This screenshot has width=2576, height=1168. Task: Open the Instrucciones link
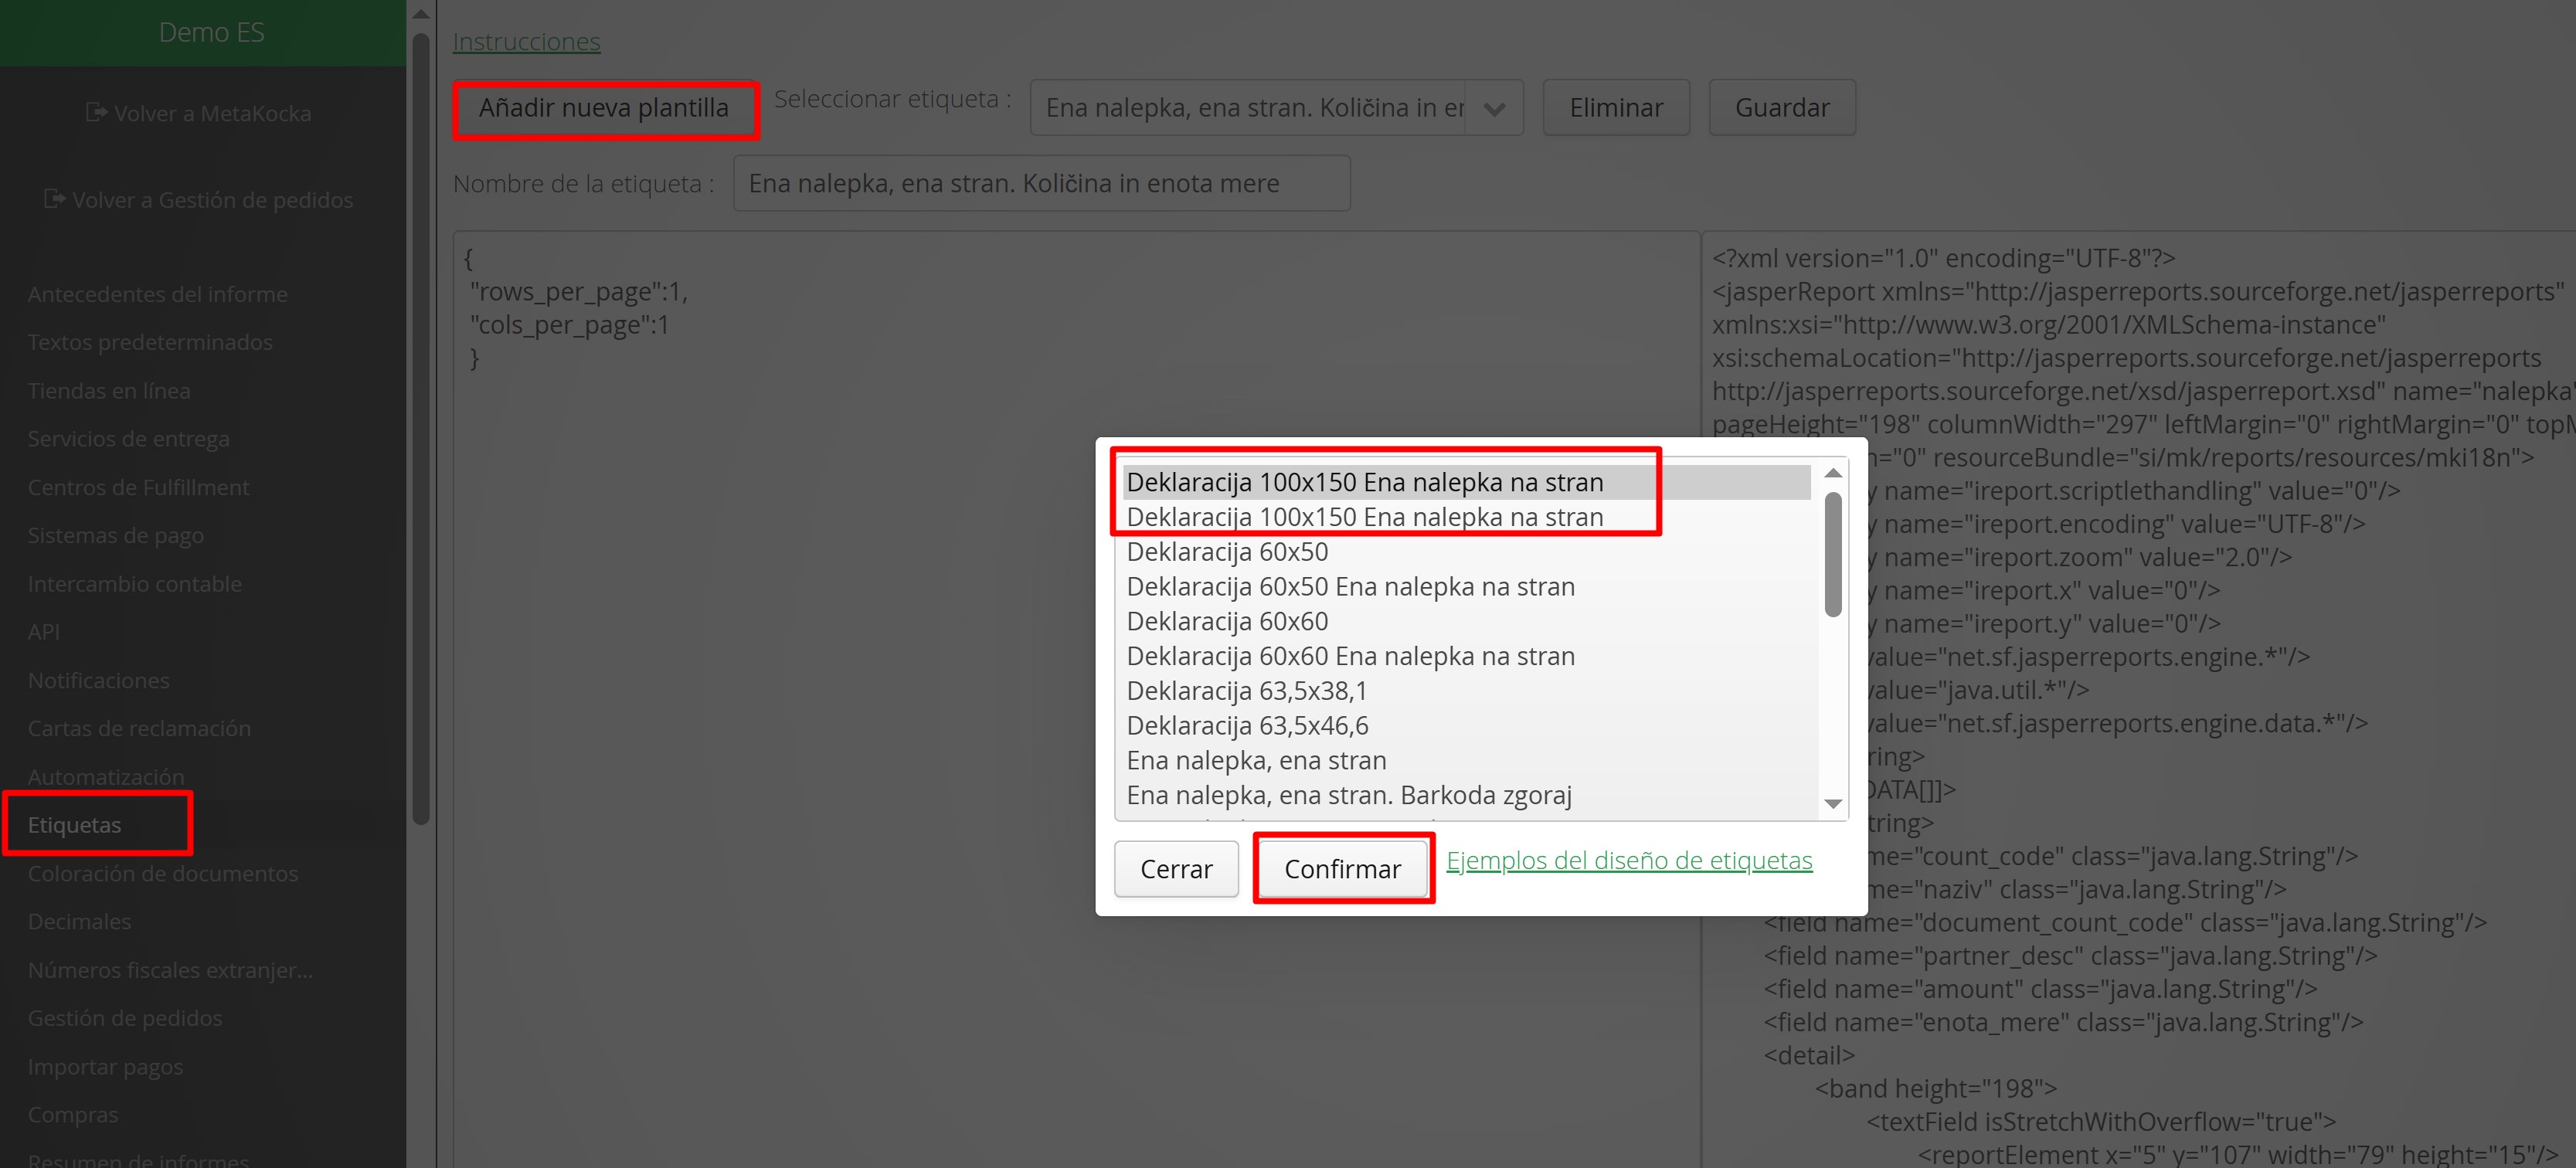526,42
